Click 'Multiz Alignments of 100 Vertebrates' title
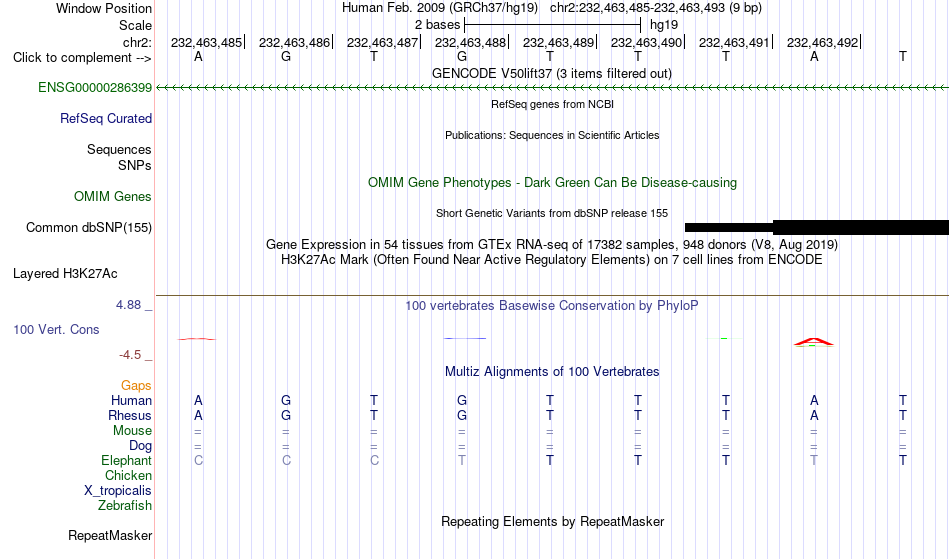 pyautogui.click(x=552, y=372)
